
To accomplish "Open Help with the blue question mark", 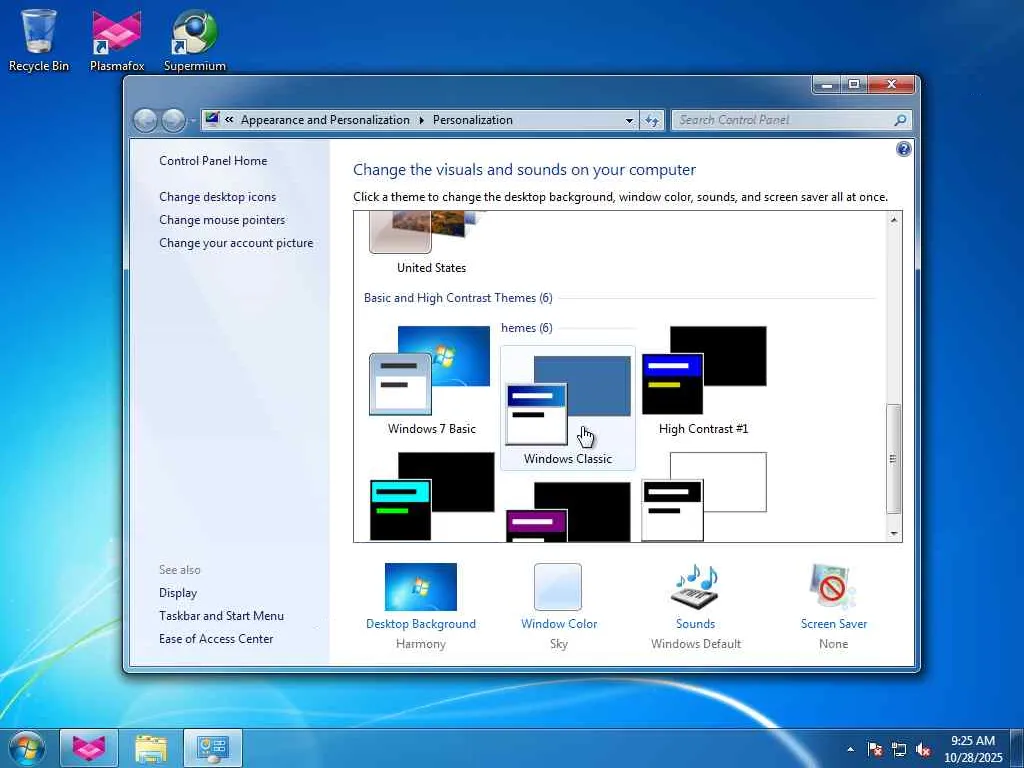I will pos(903,149).
